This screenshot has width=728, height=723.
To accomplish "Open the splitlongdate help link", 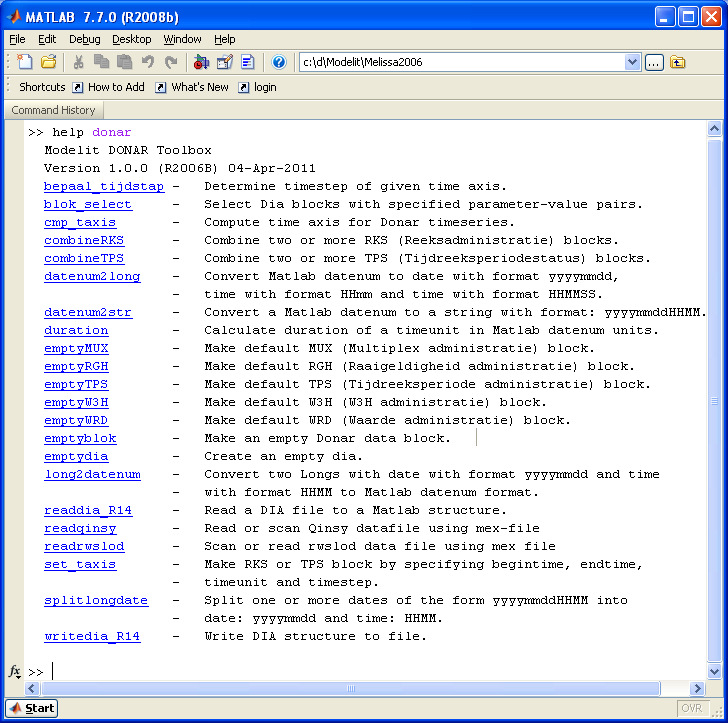I will tap(96, 600).
